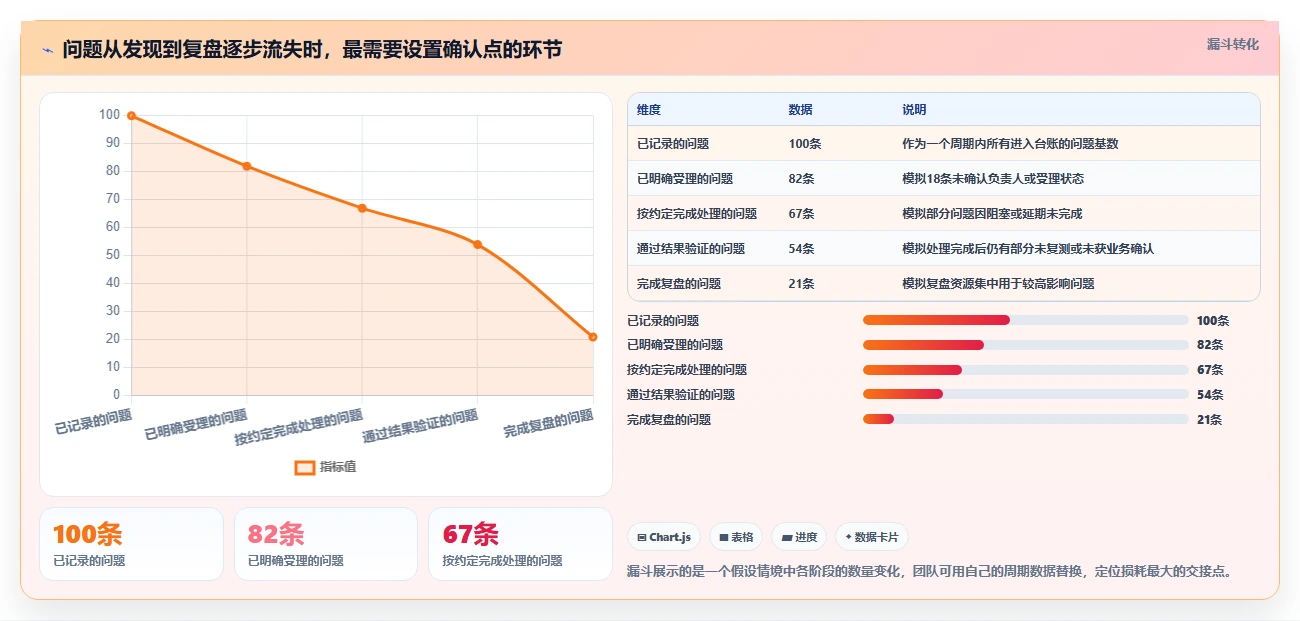The image size is (1300, 621).
Task: Click the 维度 column header
Action: coord(649,110)
